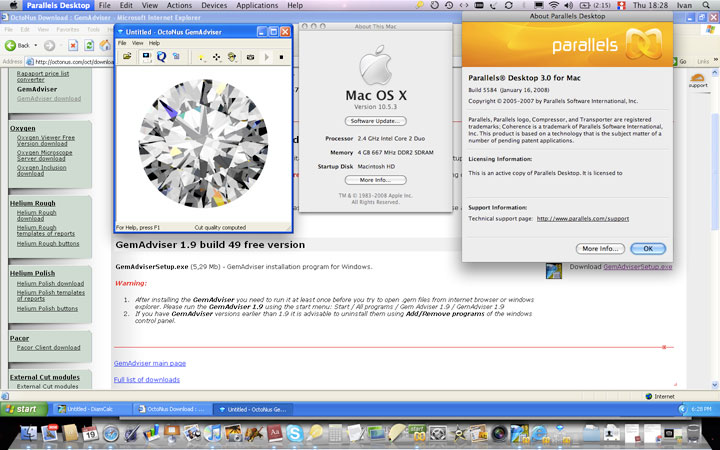Open Spotlight search magnifier in menu bar
720x450 pixels.
pyautogui.click(x=707, y=6)
